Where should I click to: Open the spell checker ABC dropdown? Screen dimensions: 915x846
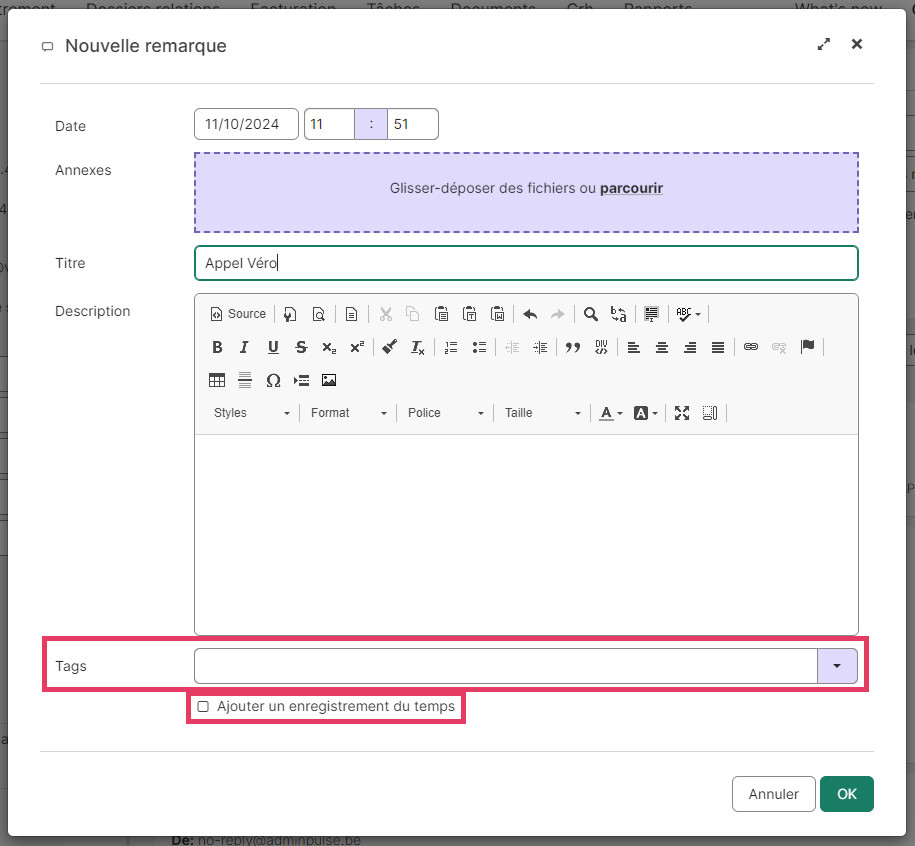tap(688, 314)
